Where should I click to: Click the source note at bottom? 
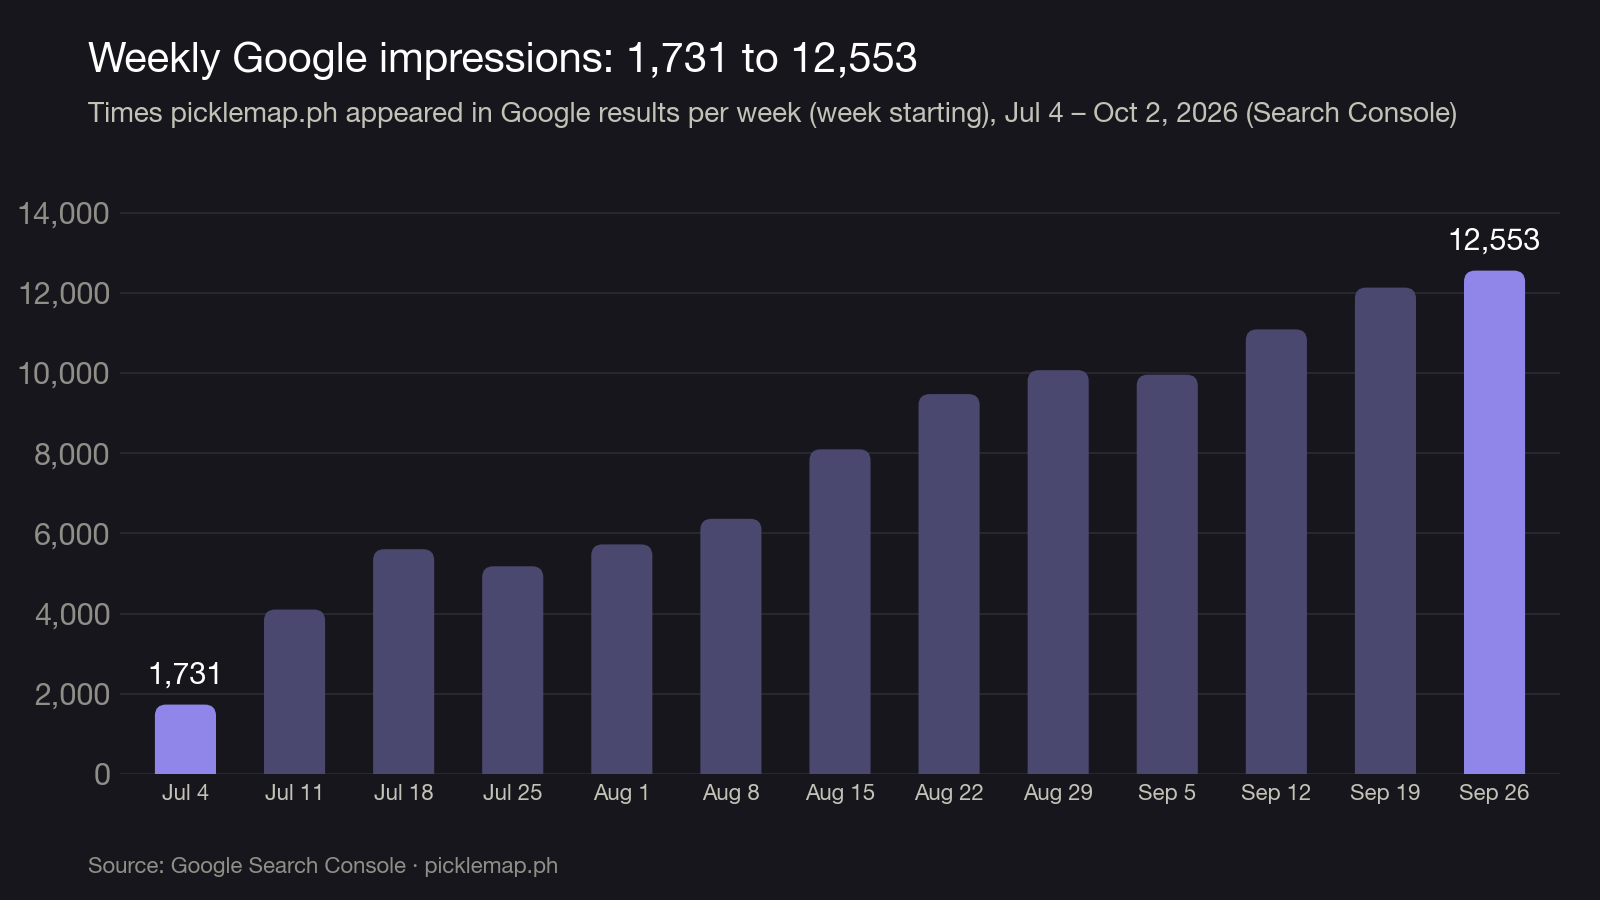[323, 866]
